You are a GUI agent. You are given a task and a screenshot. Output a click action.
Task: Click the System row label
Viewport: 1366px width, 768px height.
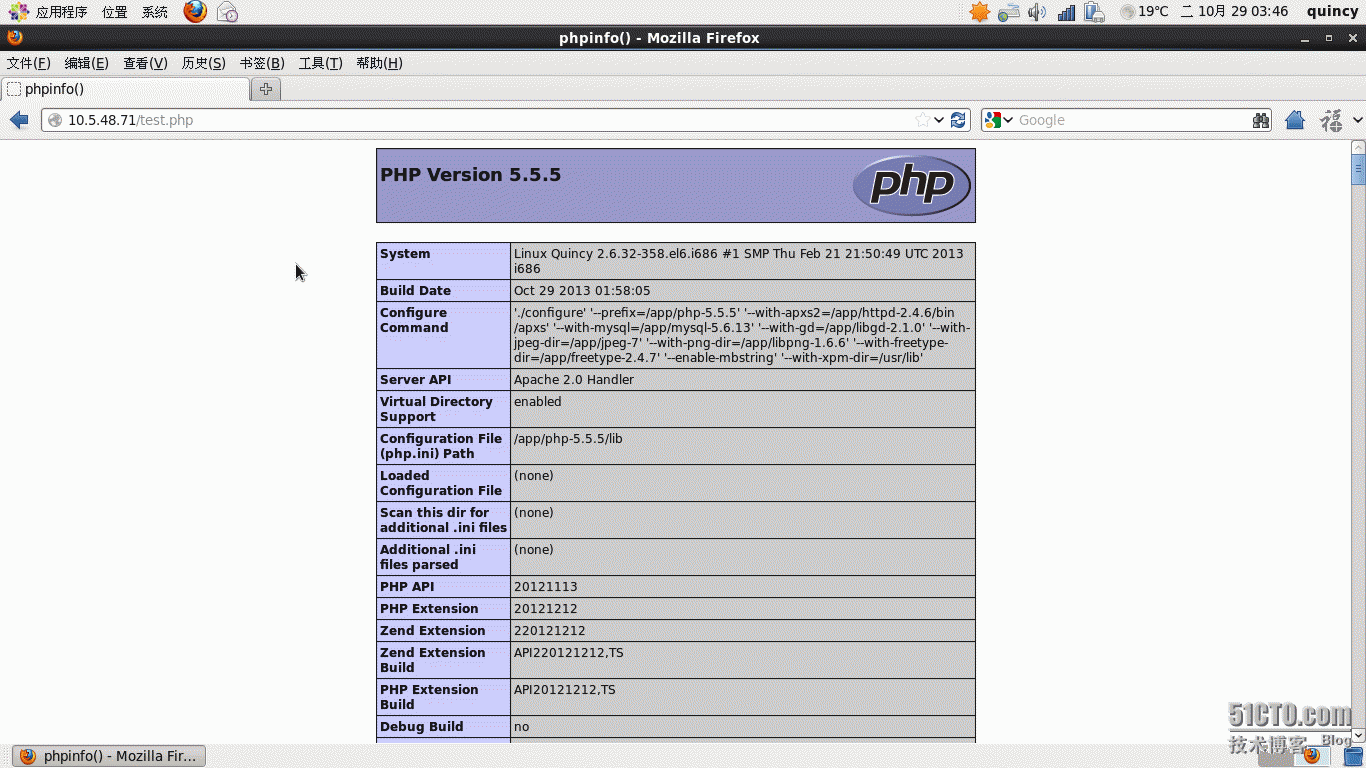(x=405, y=254)
